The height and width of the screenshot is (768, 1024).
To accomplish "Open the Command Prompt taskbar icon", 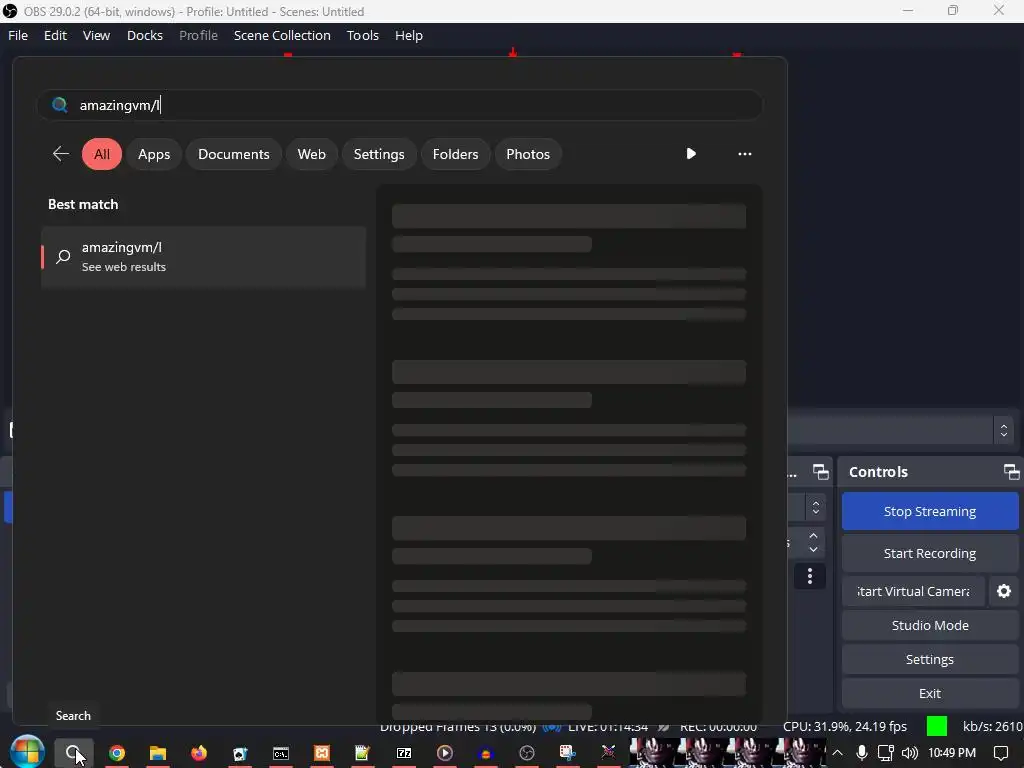I will (281, 753).
